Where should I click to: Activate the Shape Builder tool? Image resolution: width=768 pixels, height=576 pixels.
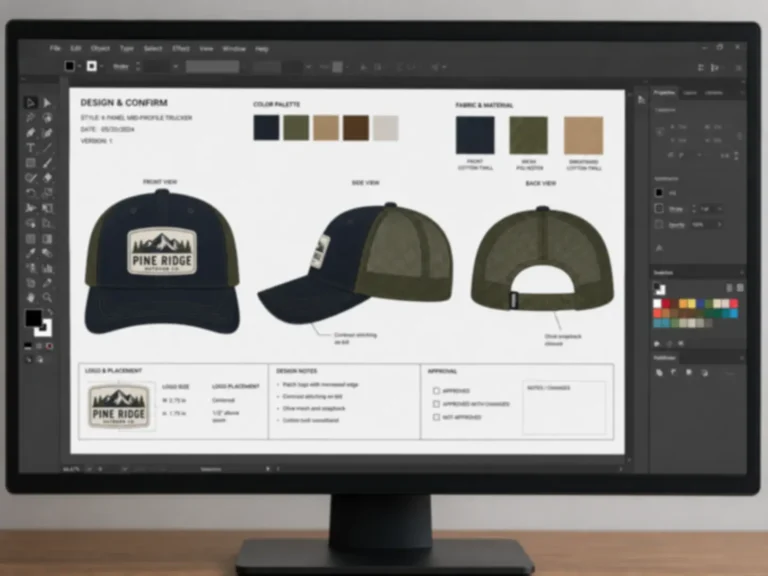click(30, 223)
